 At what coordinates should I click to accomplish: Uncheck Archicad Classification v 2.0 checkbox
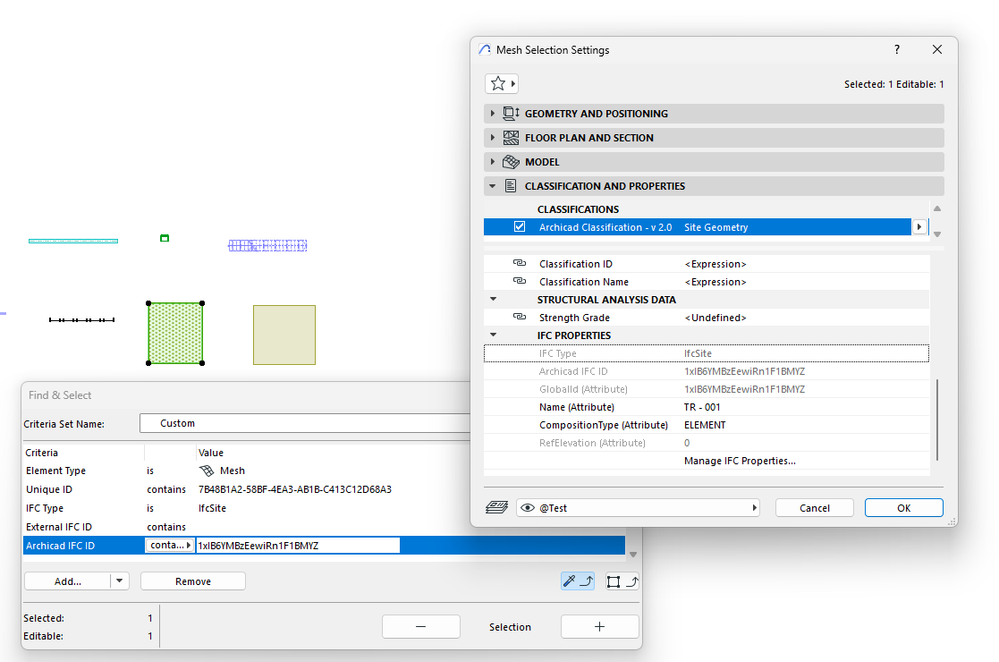point(519,227)
